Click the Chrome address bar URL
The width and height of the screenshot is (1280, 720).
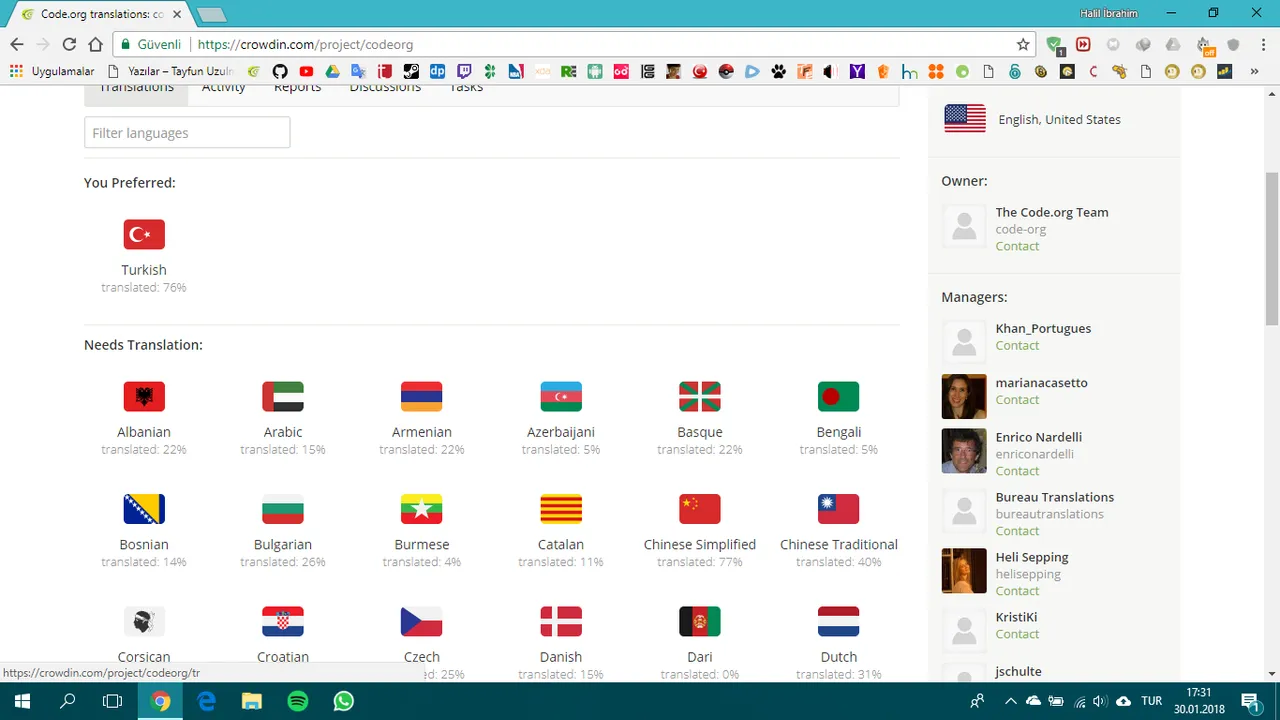coord(305,45)
